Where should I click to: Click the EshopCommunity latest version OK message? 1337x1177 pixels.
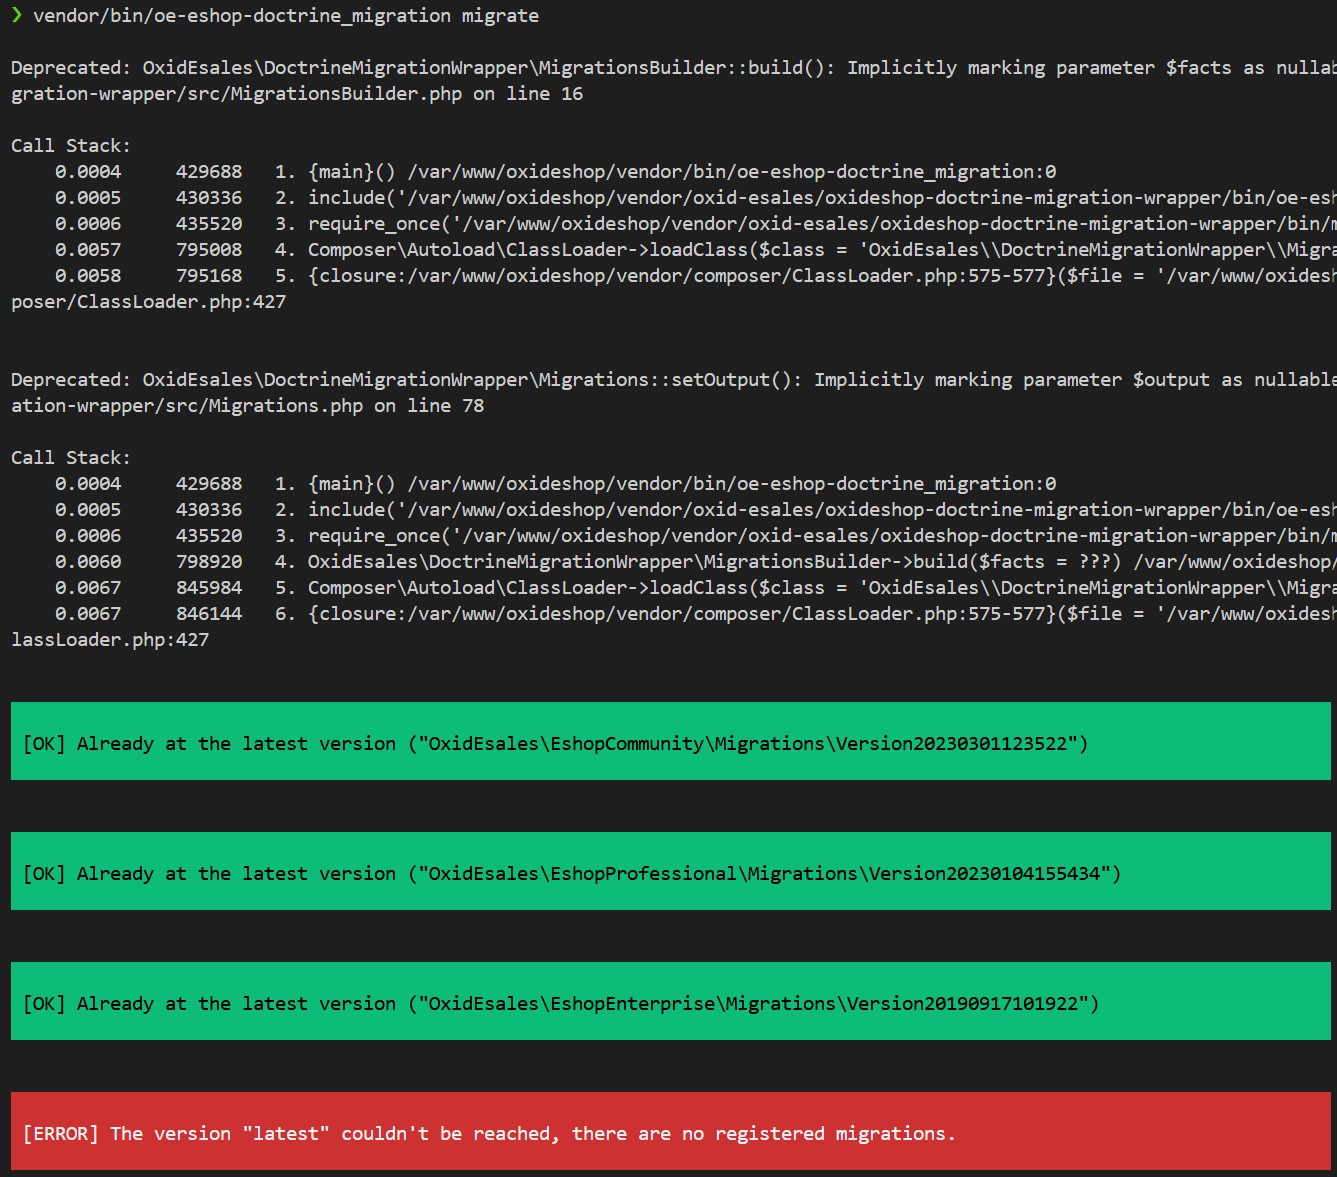coord(555,744)
